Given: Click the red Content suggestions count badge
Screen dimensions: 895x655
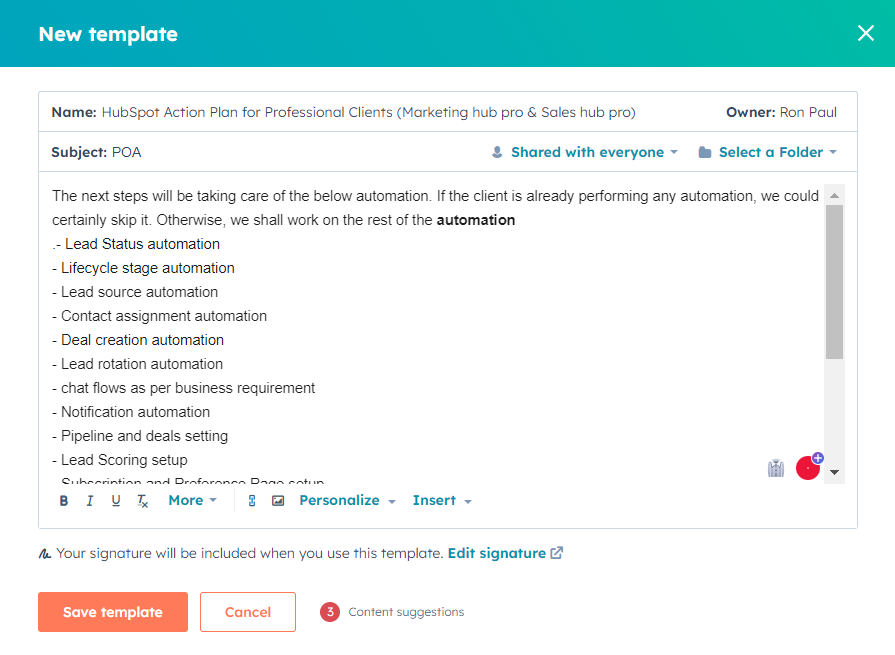Looking at the screenshot, I should [x=330, y=611].
